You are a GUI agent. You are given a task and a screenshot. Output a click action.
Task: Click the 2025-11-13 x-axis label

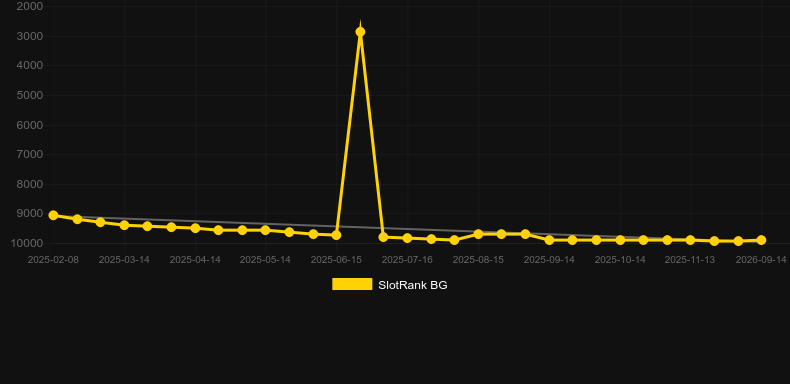click(x=690, y=260)
